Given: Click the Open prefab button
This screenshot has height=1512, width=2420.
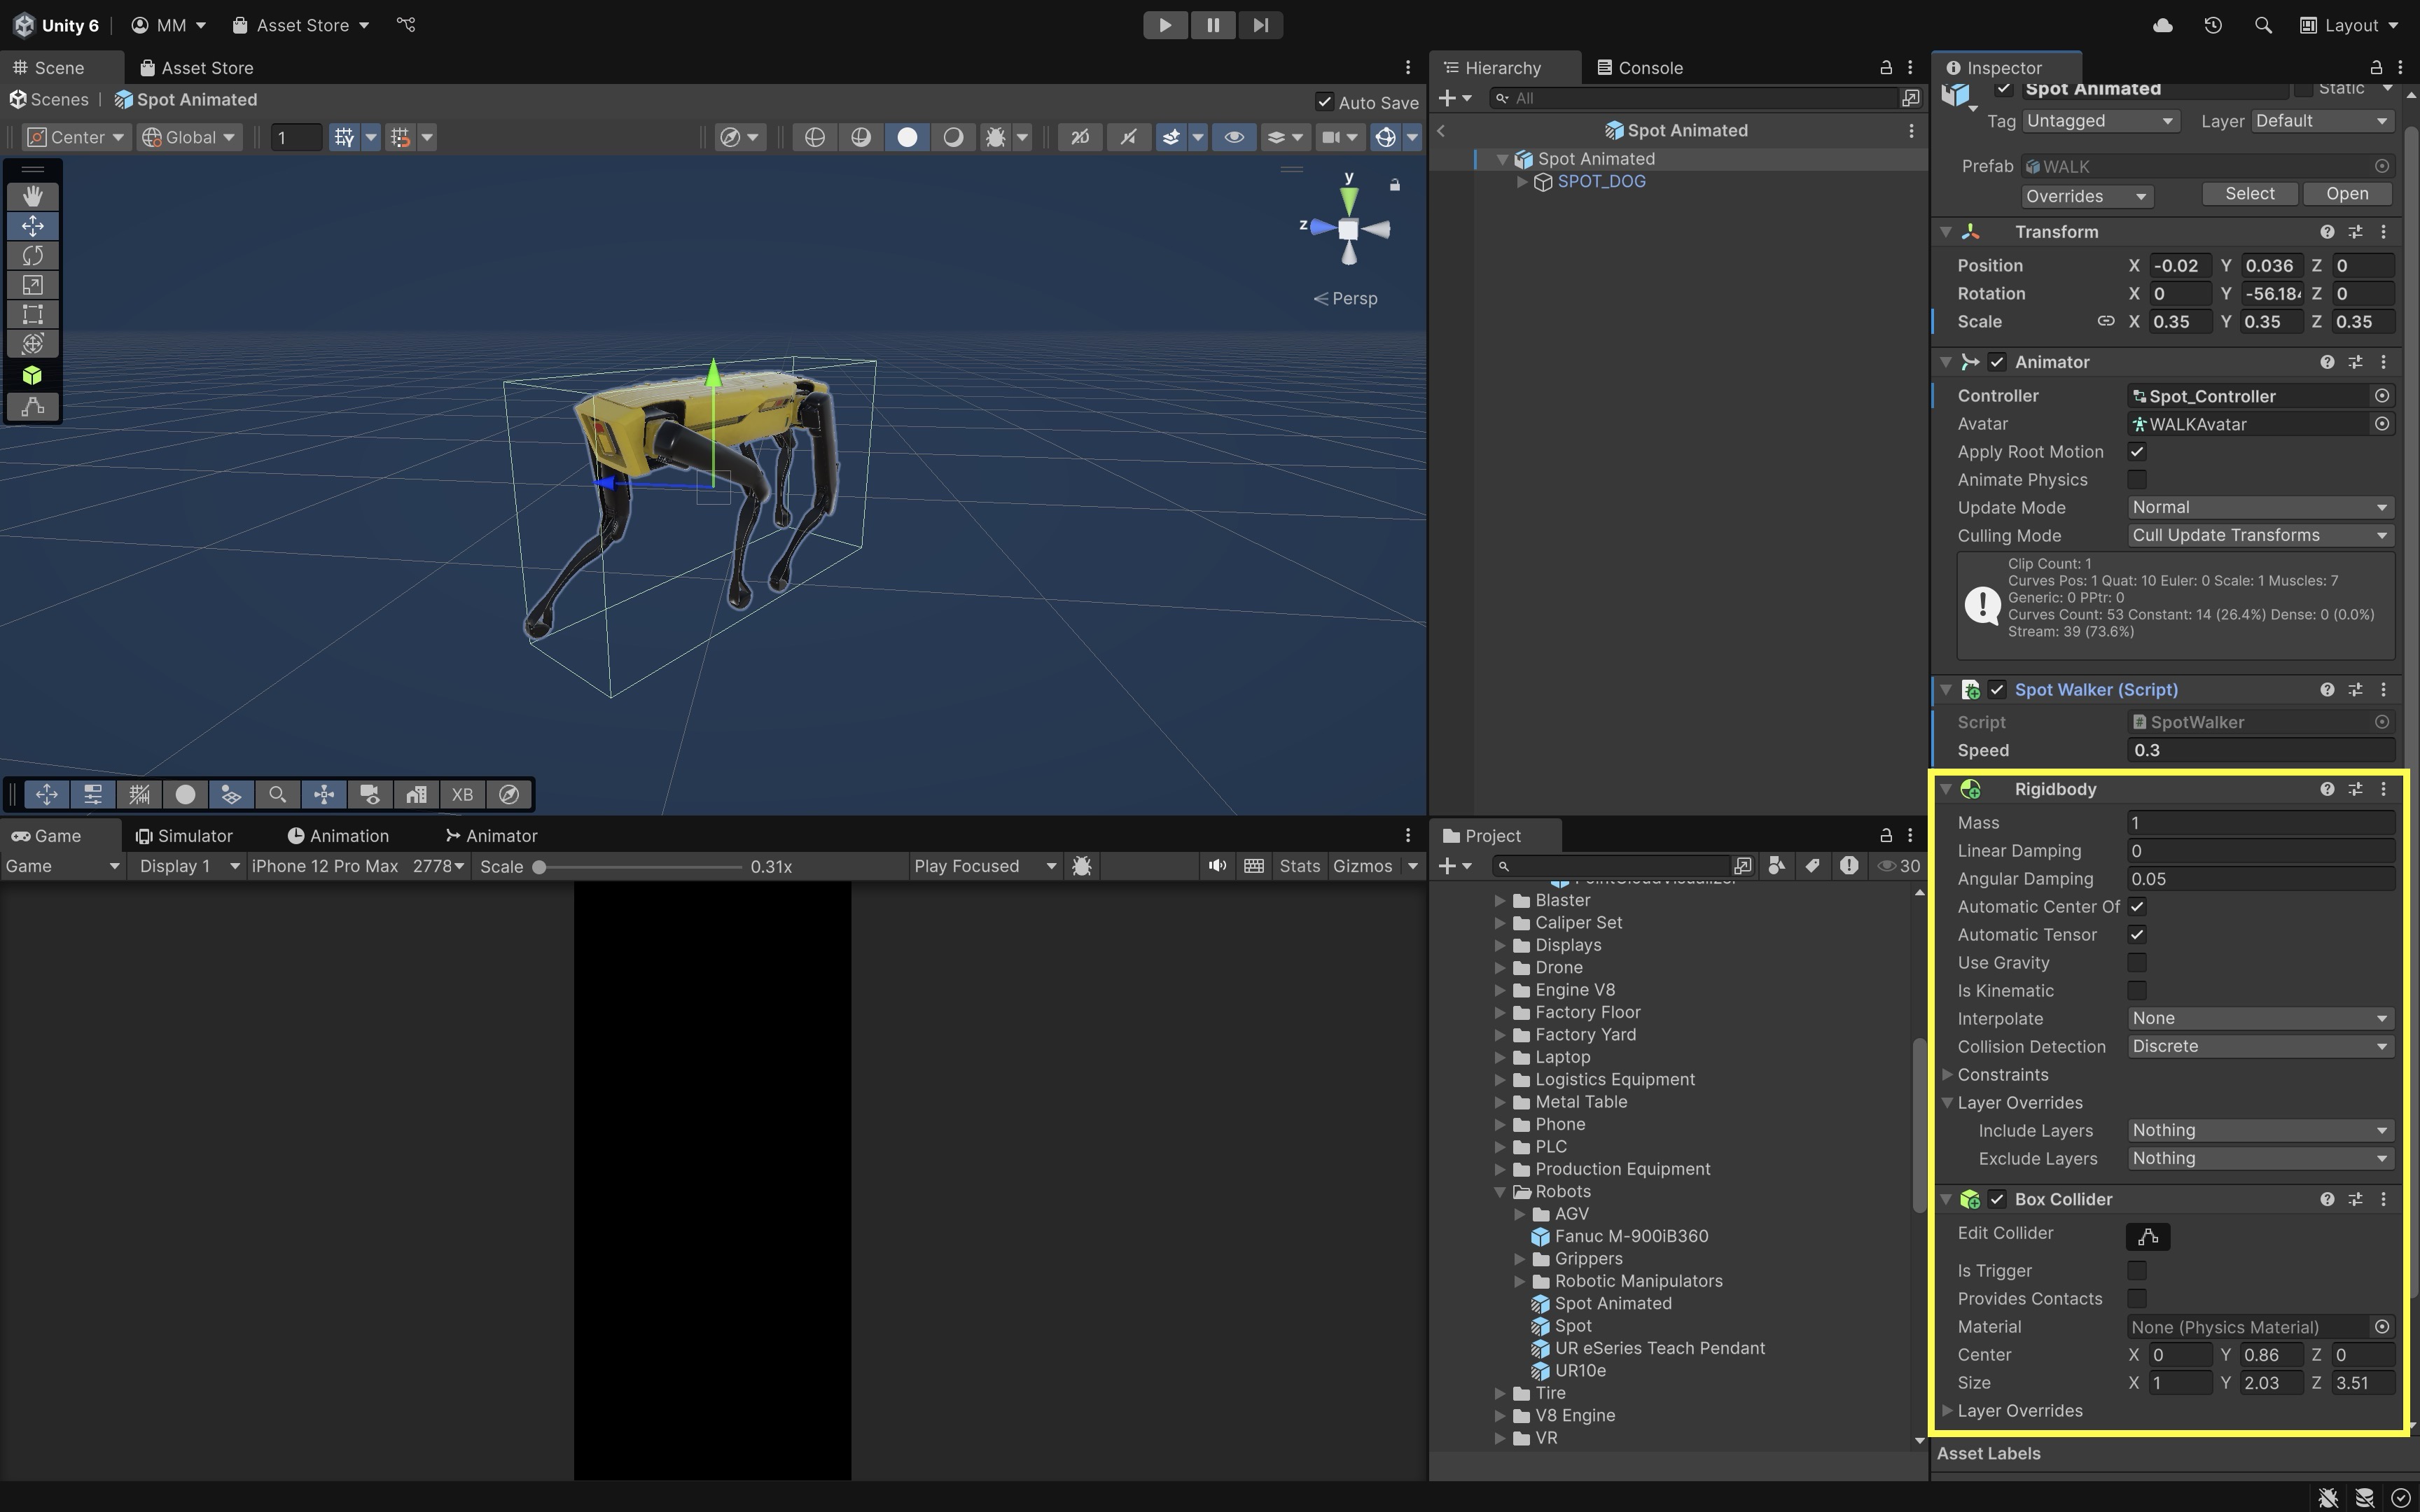Looking at the screenshot, I should pos(2346,194).
